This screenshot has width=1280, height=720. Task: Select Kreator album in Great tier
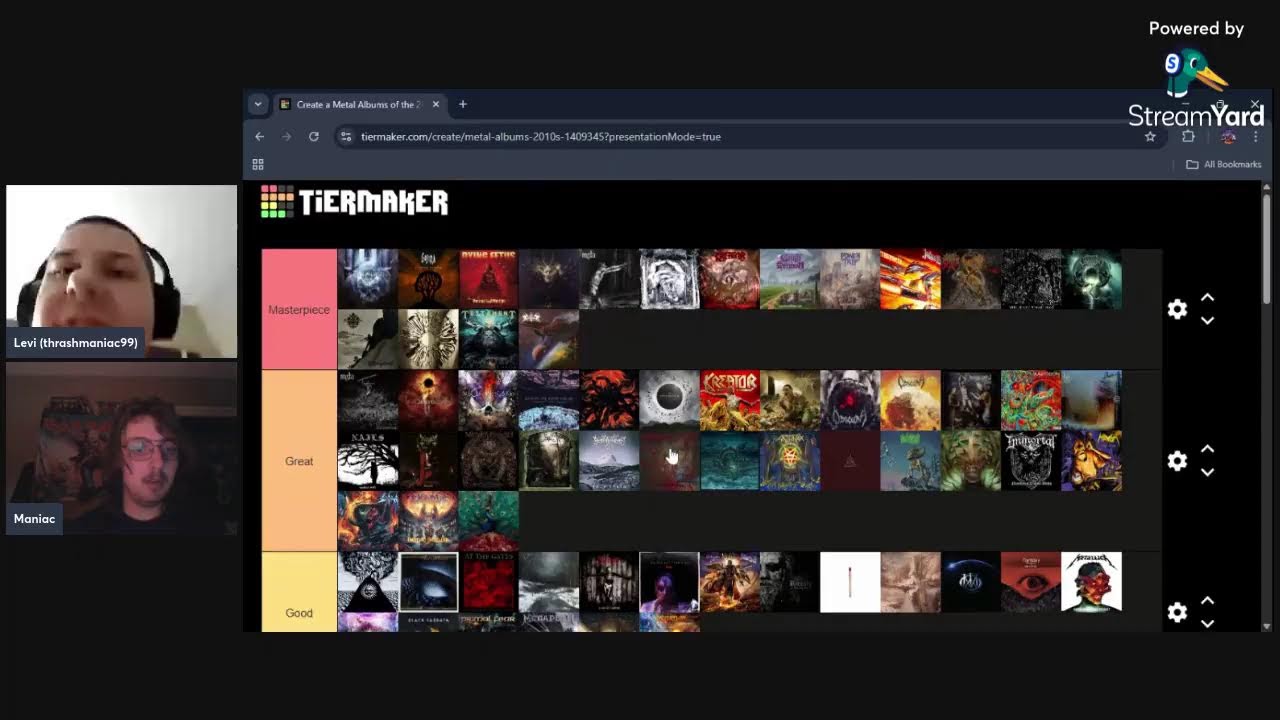click(729, 400)
